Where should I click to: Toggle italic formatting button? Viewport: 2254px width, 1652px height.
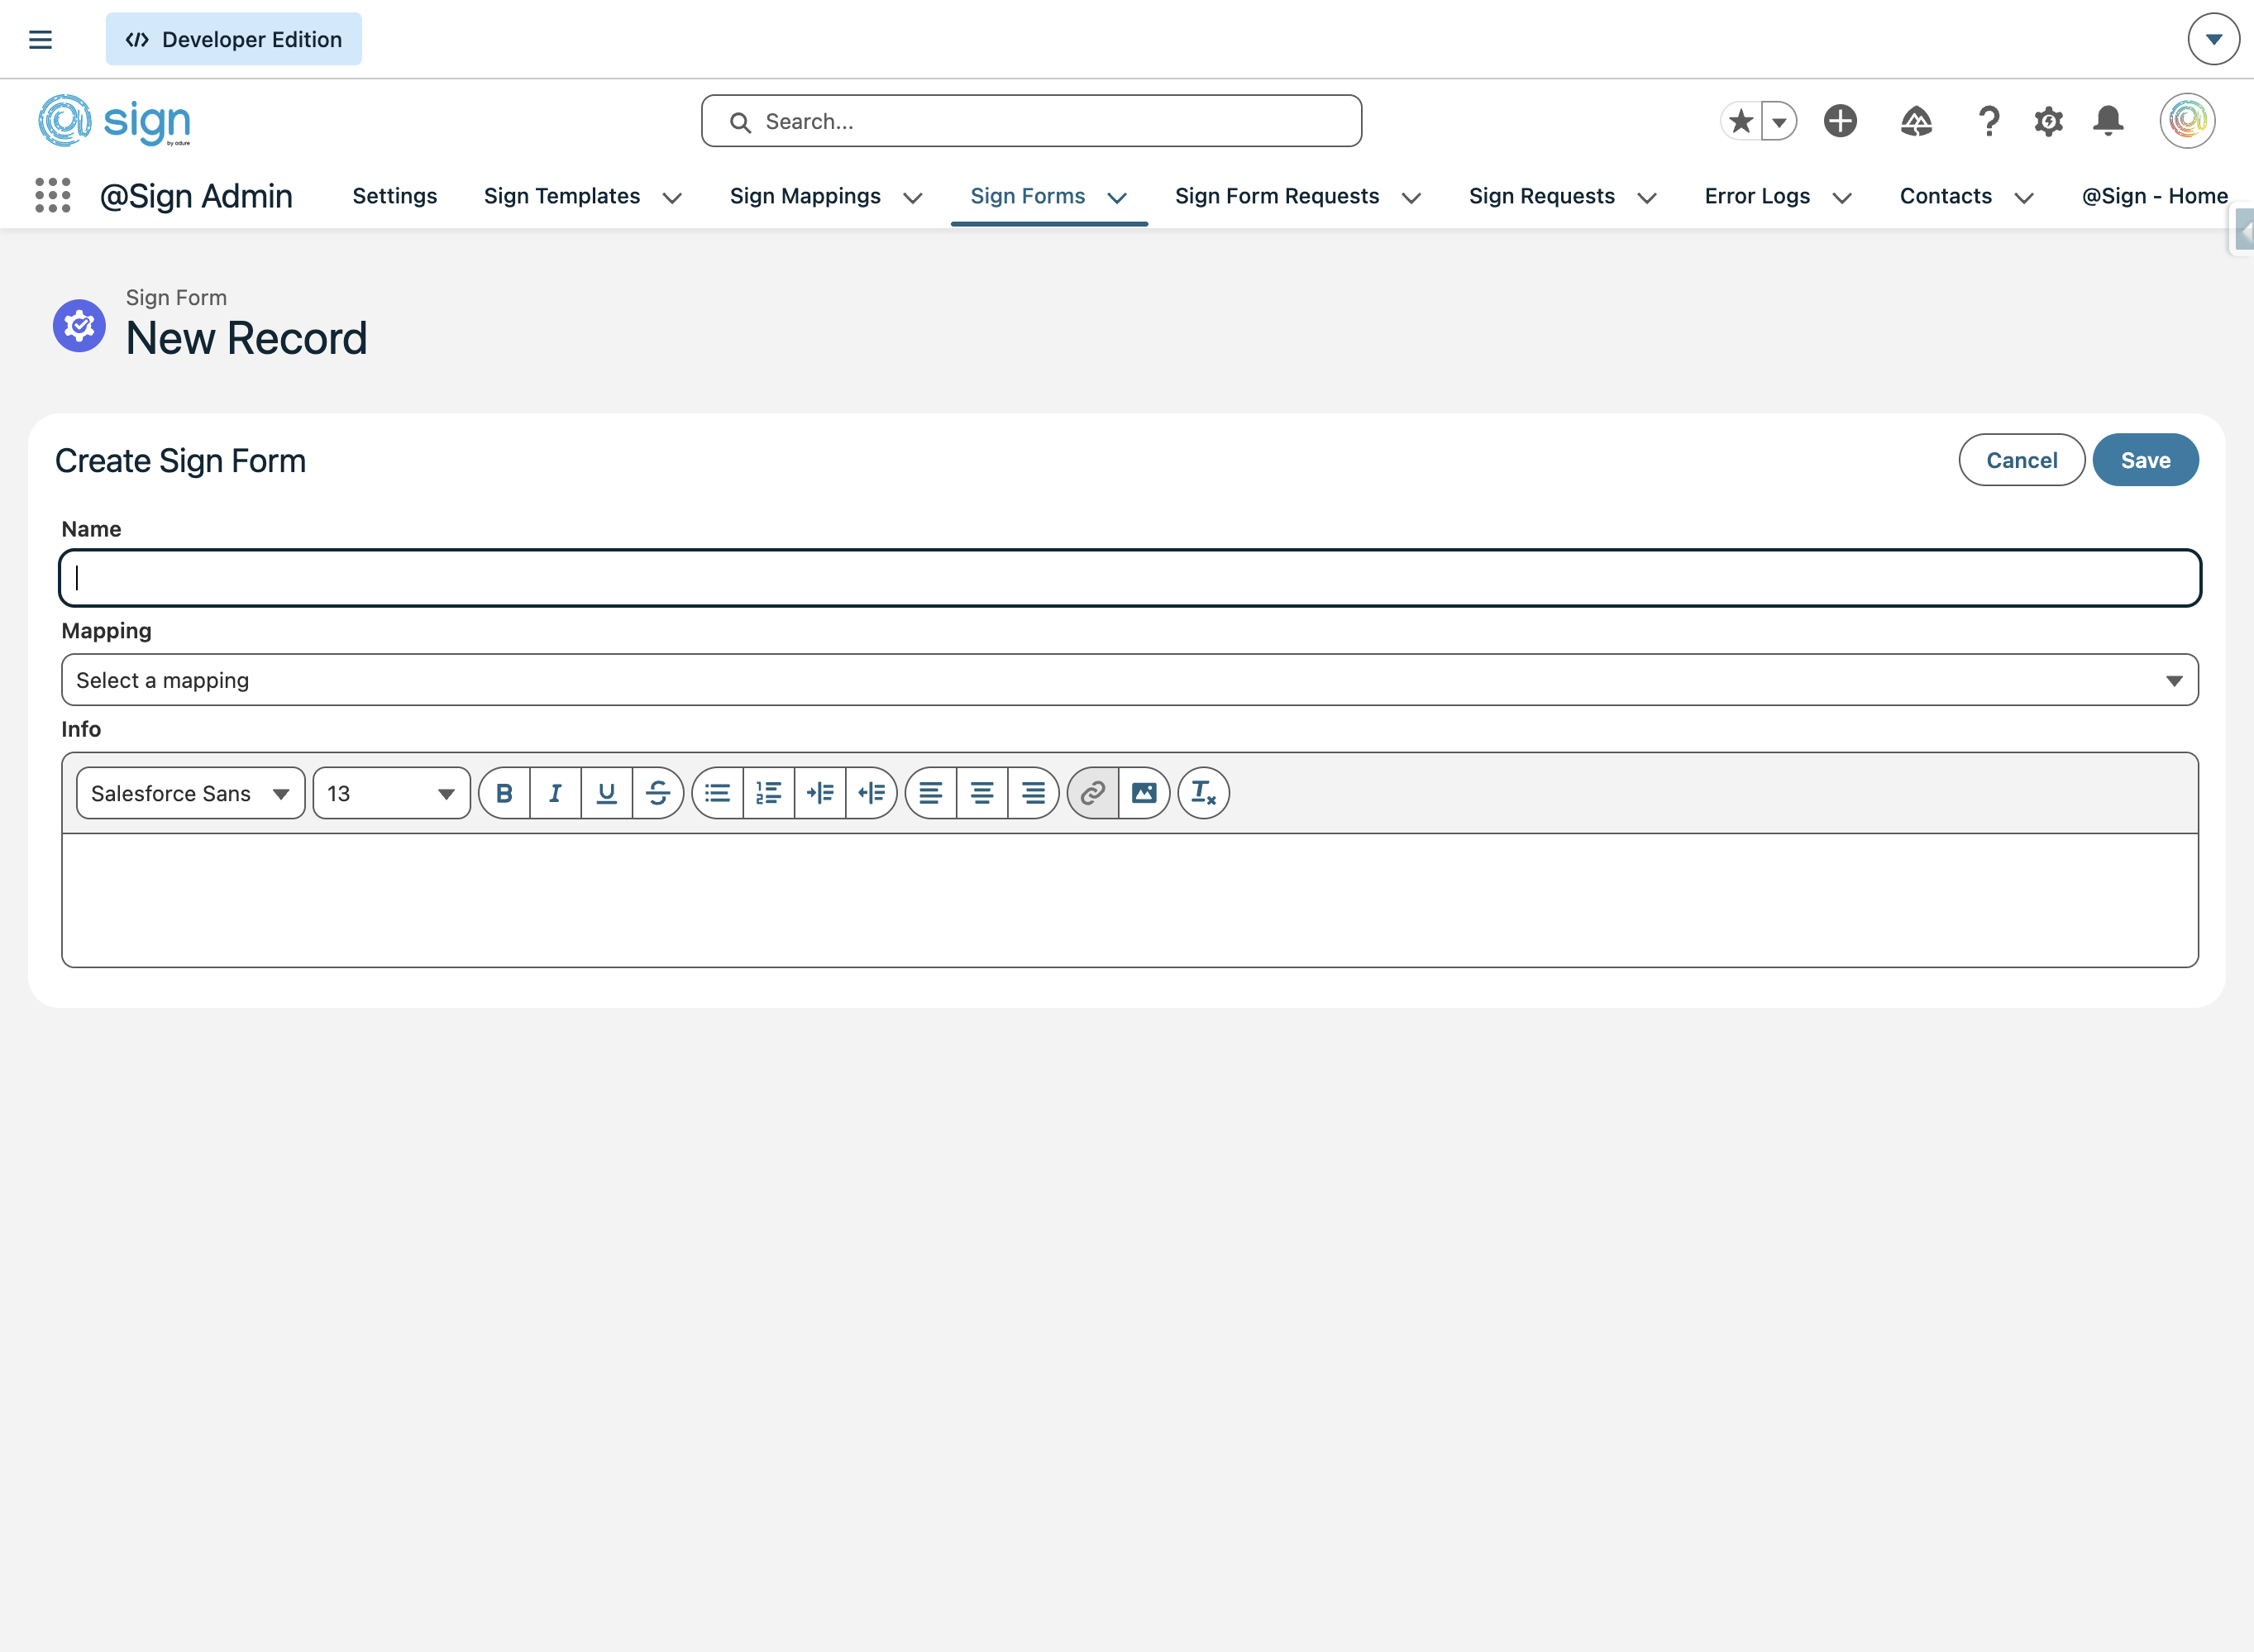tap(555, 793)
